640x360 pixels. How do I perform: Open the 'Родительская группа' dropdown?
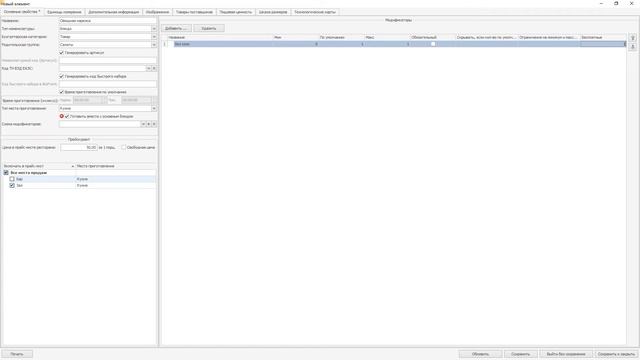pos(154,44)
